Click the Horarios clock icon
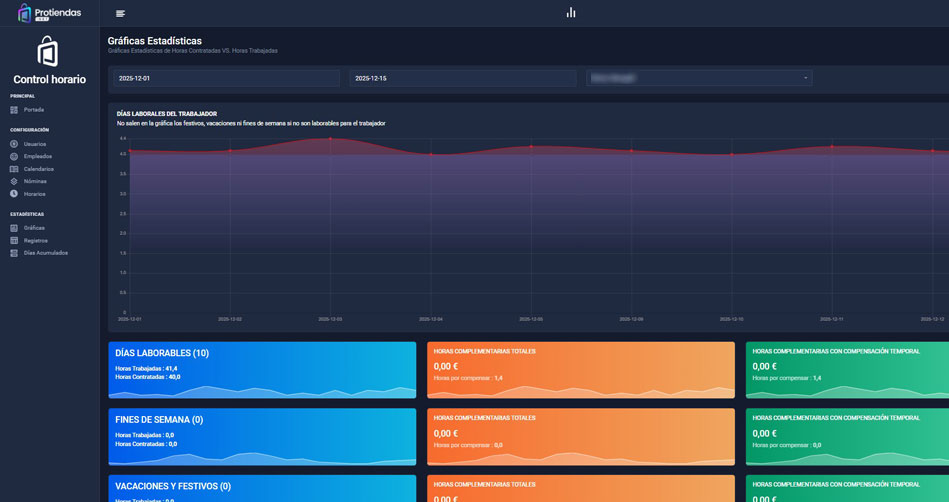 tap(14, 194)
